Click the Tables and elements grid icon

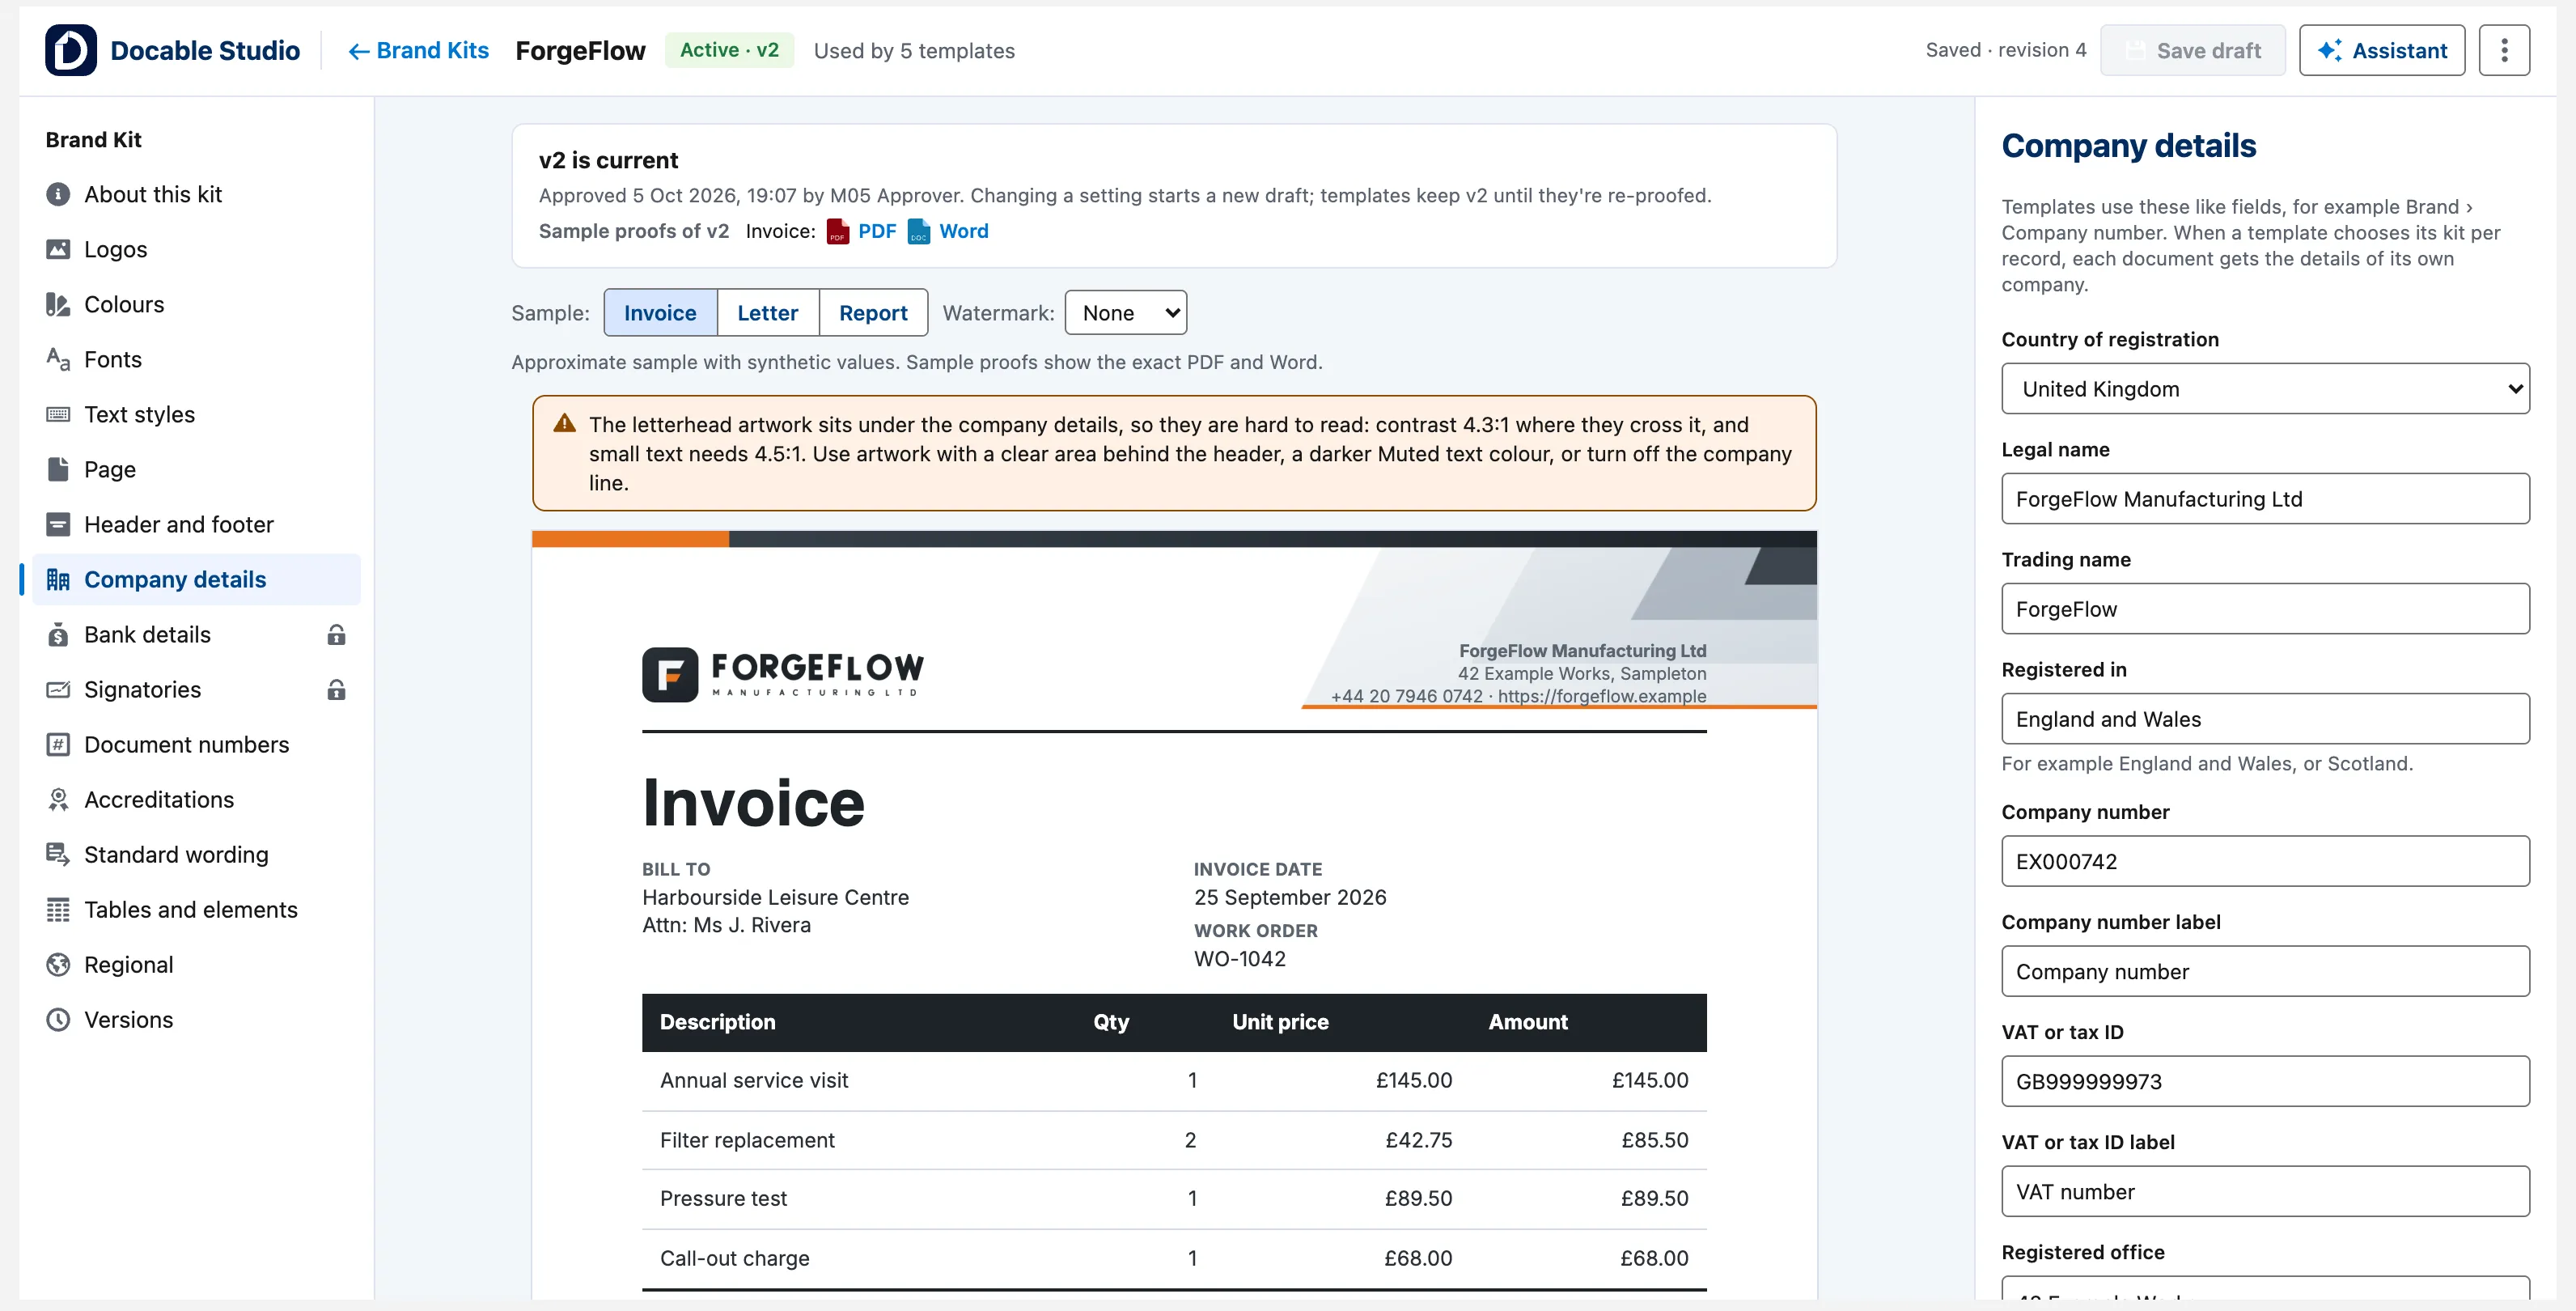tap(58, 909)
